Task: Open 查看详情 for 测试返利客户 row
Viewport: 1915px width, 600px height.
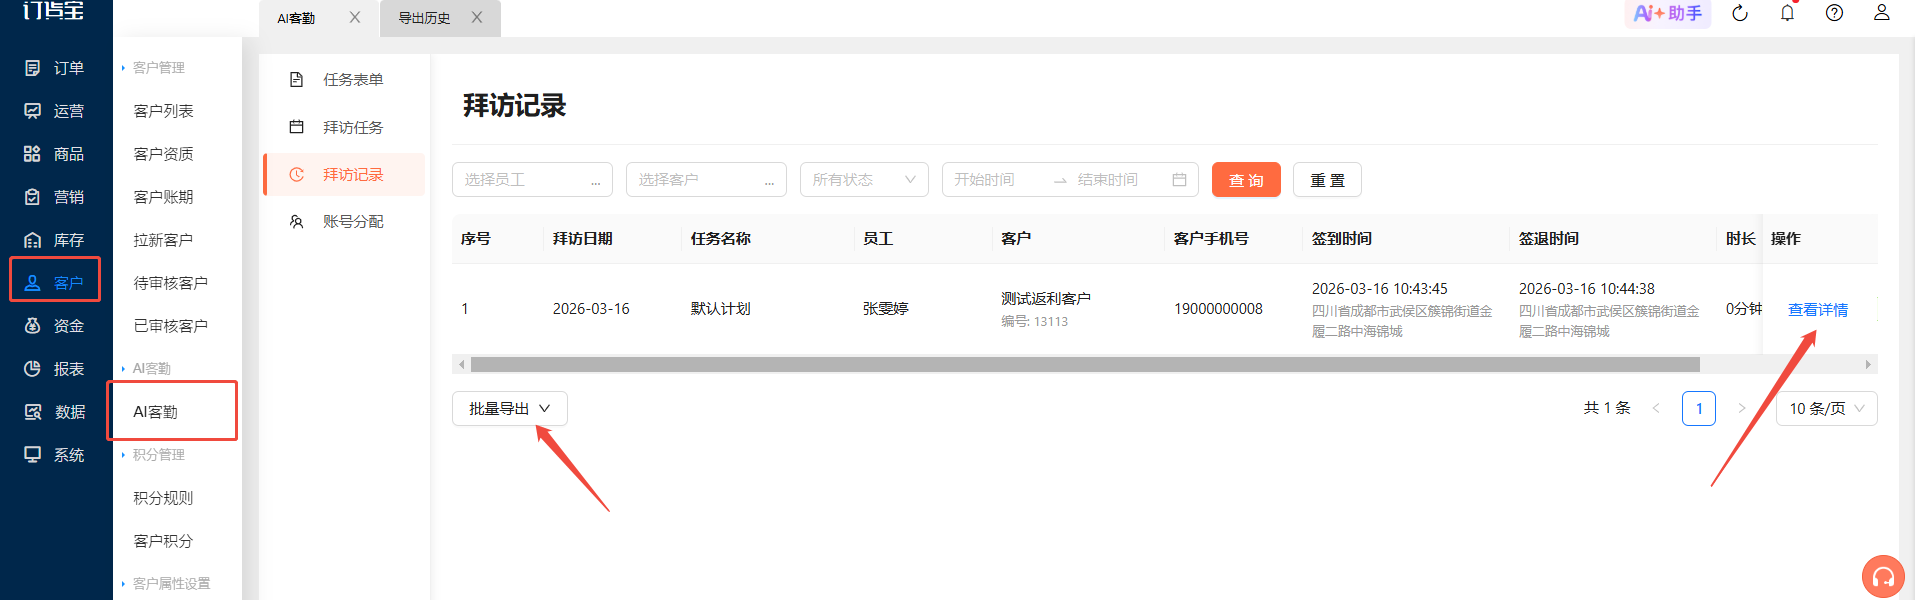Action: pos(1817,310)
